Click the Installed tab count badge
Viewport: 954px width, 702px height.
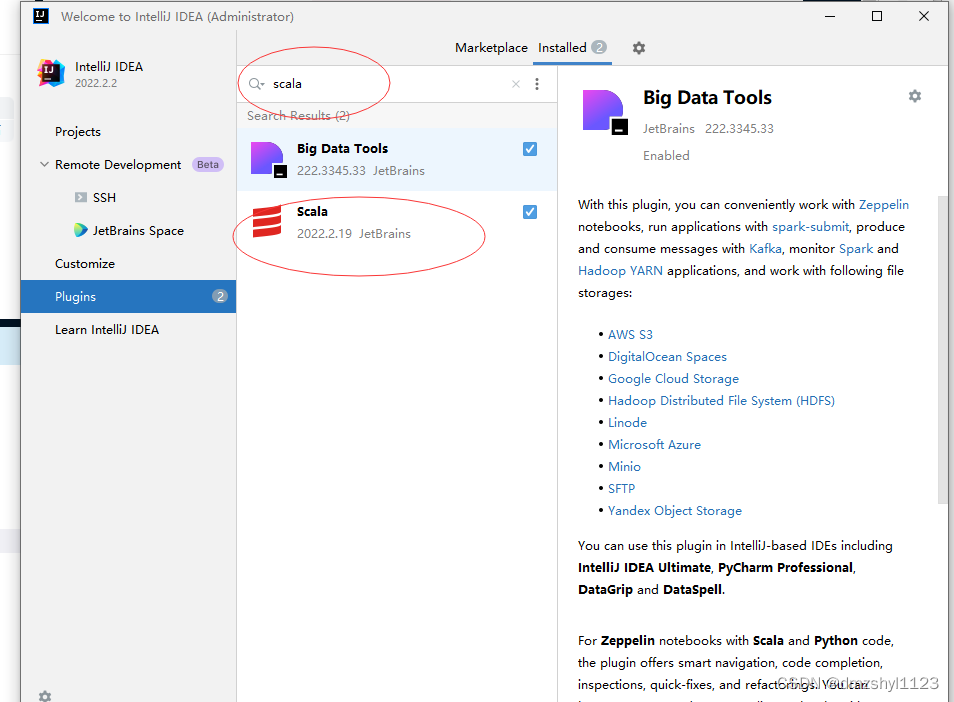[599, 47]
